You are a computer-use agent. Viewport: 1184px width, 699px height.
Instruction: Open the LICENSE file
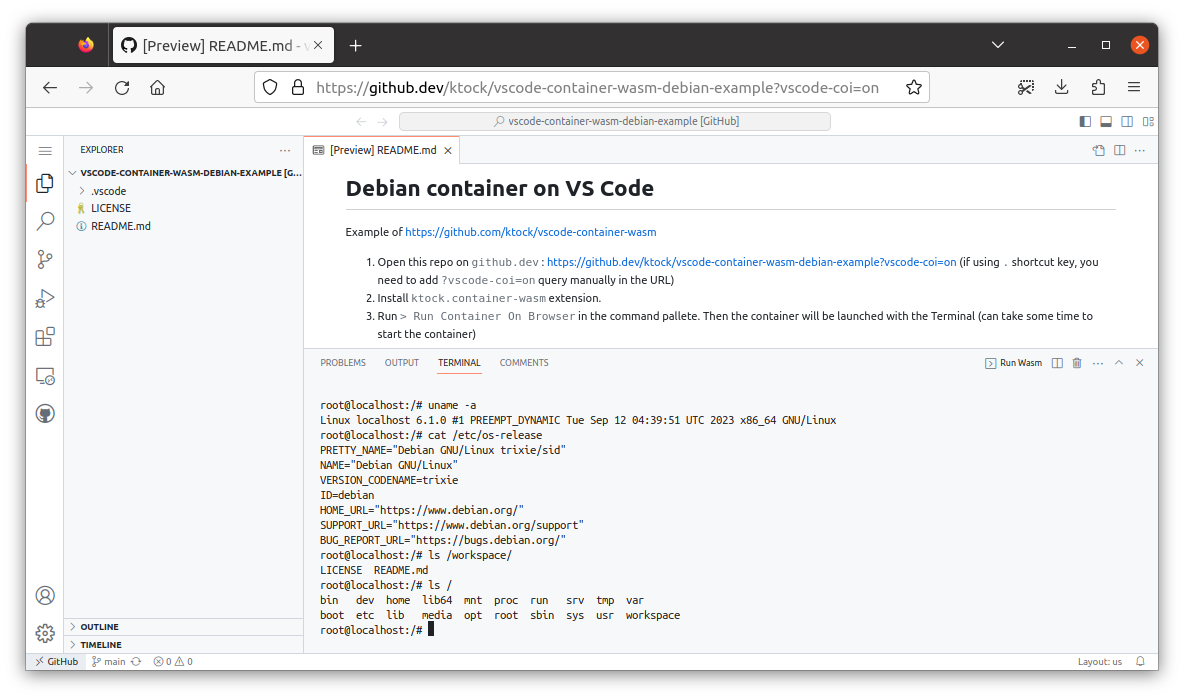pos(111,208)
